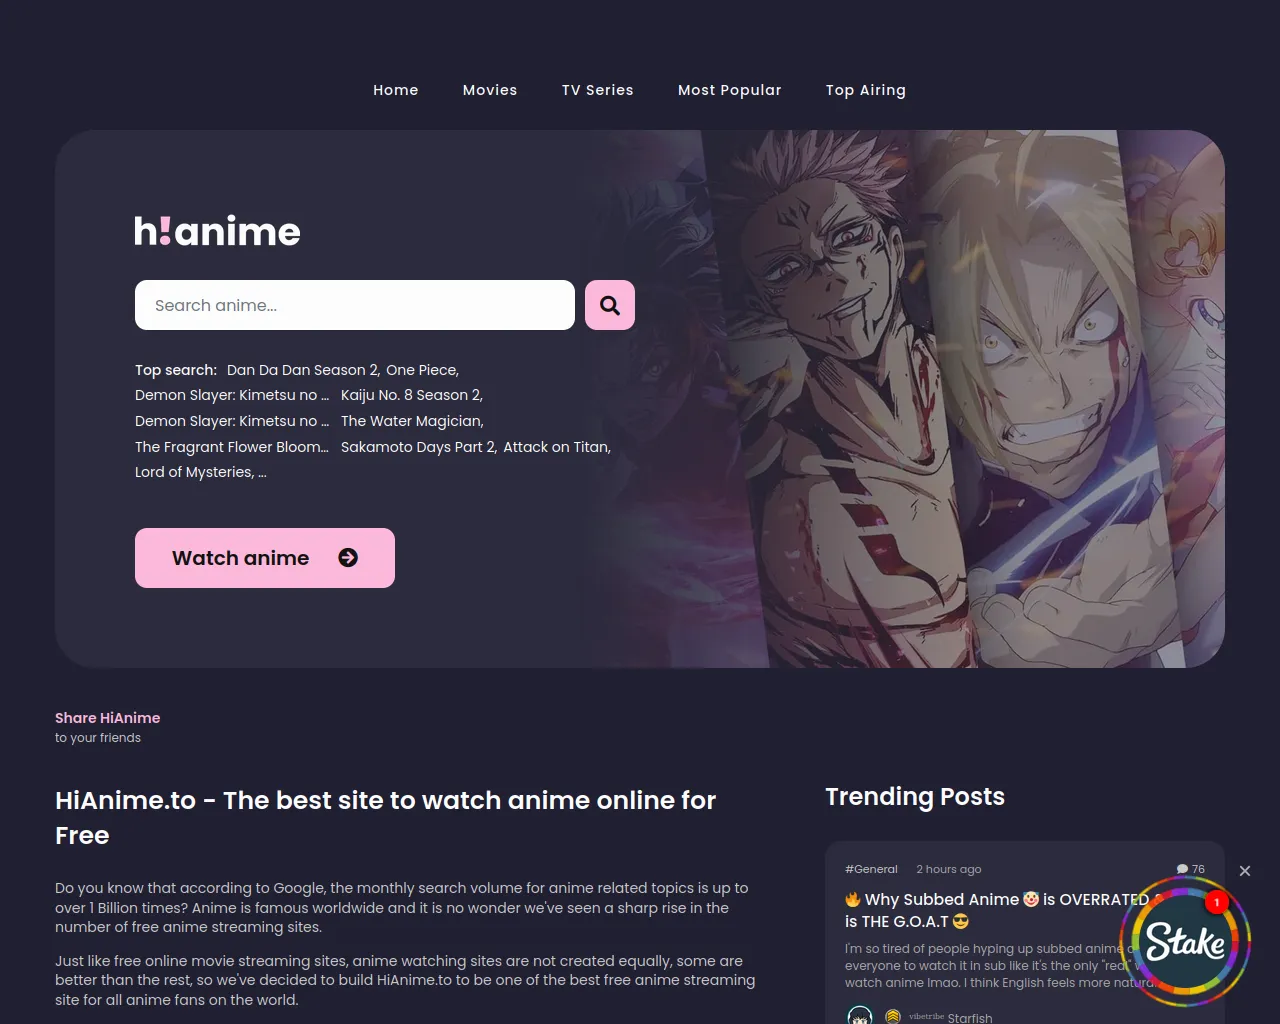Click the Attack on Titan top search

[x=557, y=447]
